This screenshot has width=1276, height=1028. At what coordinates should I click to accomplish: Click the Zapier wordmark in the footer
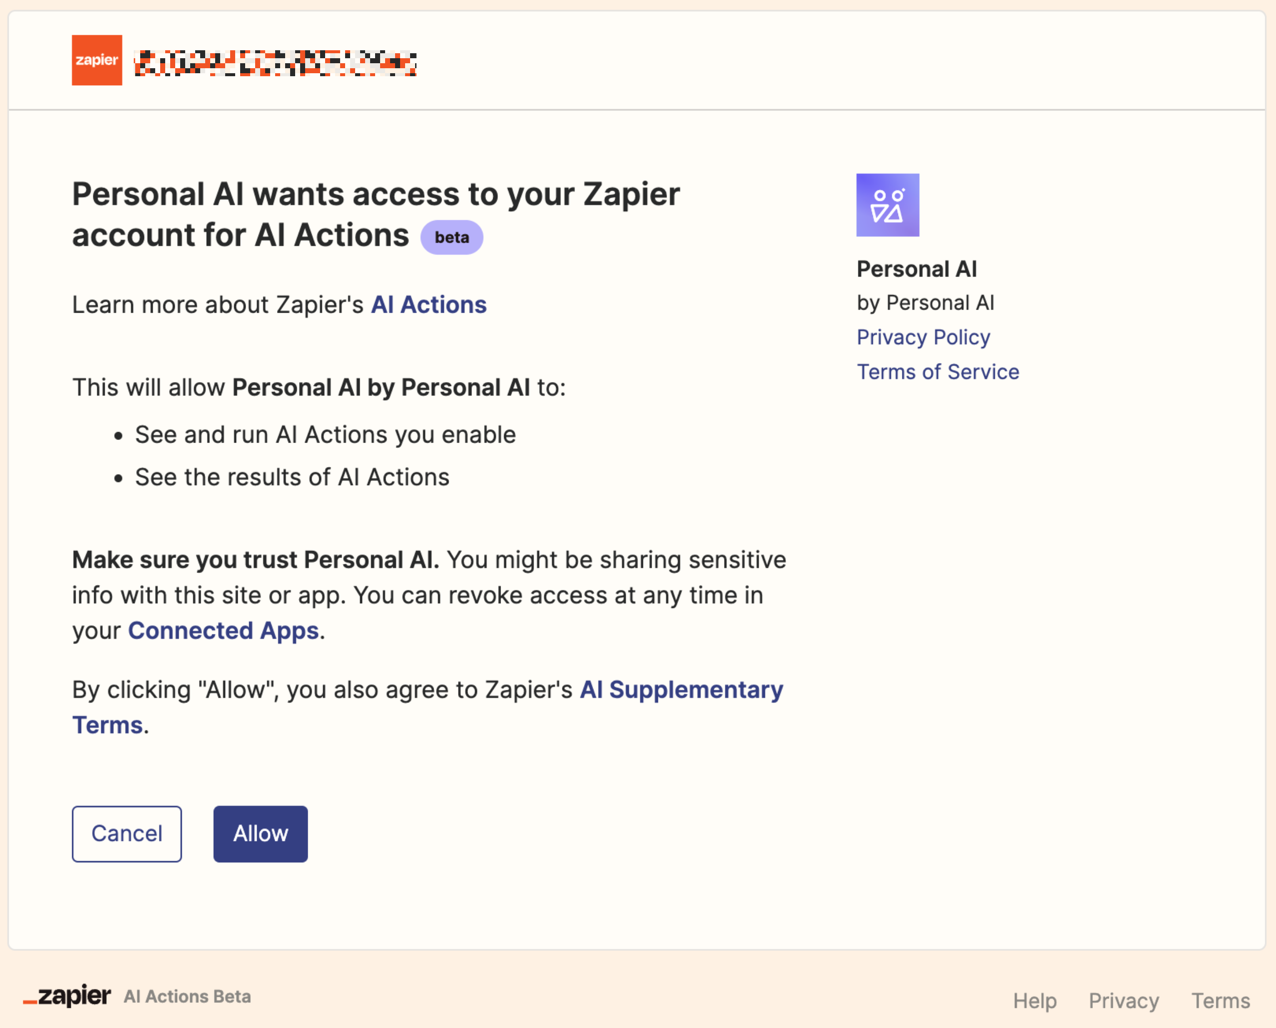(68, 996)
